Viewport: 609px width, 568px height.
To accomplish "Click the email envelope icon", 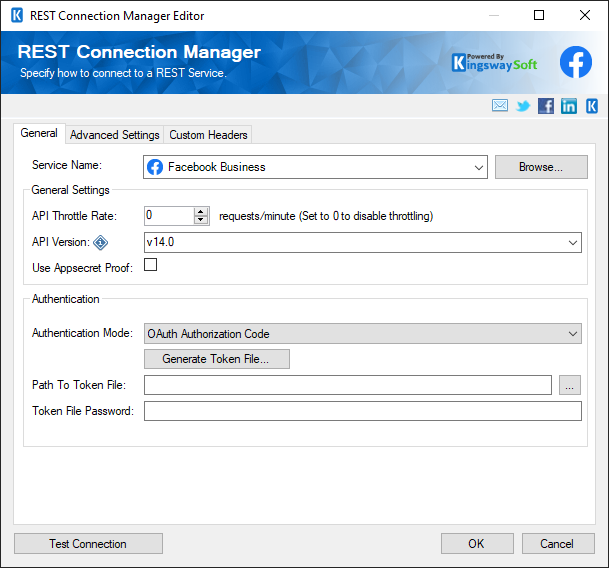I will (500, 105).
